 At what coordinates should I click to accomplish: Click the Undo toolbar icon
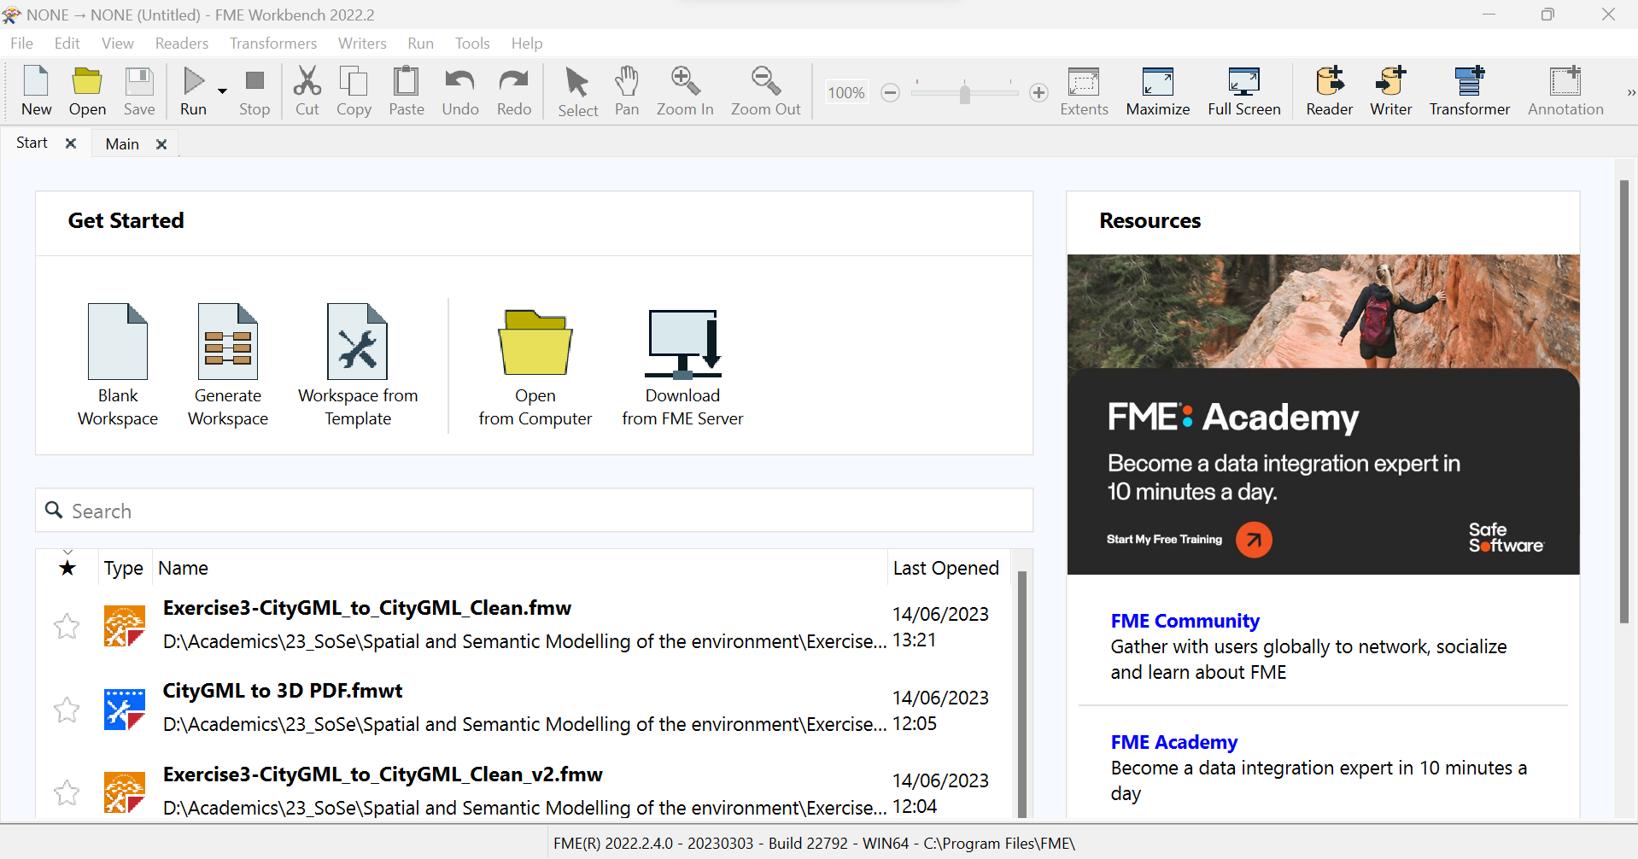click(x=460, y=91)
